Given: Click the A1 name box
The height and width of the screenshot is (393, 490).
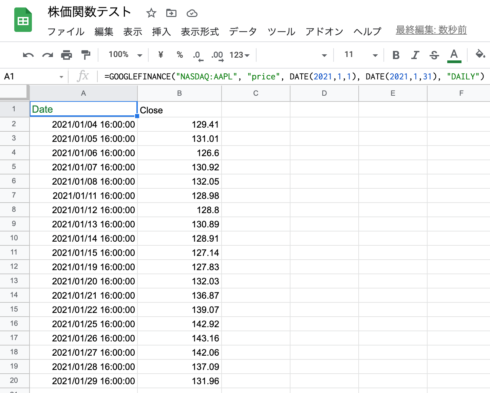Looking at the screenshot, I should point(30,77).
